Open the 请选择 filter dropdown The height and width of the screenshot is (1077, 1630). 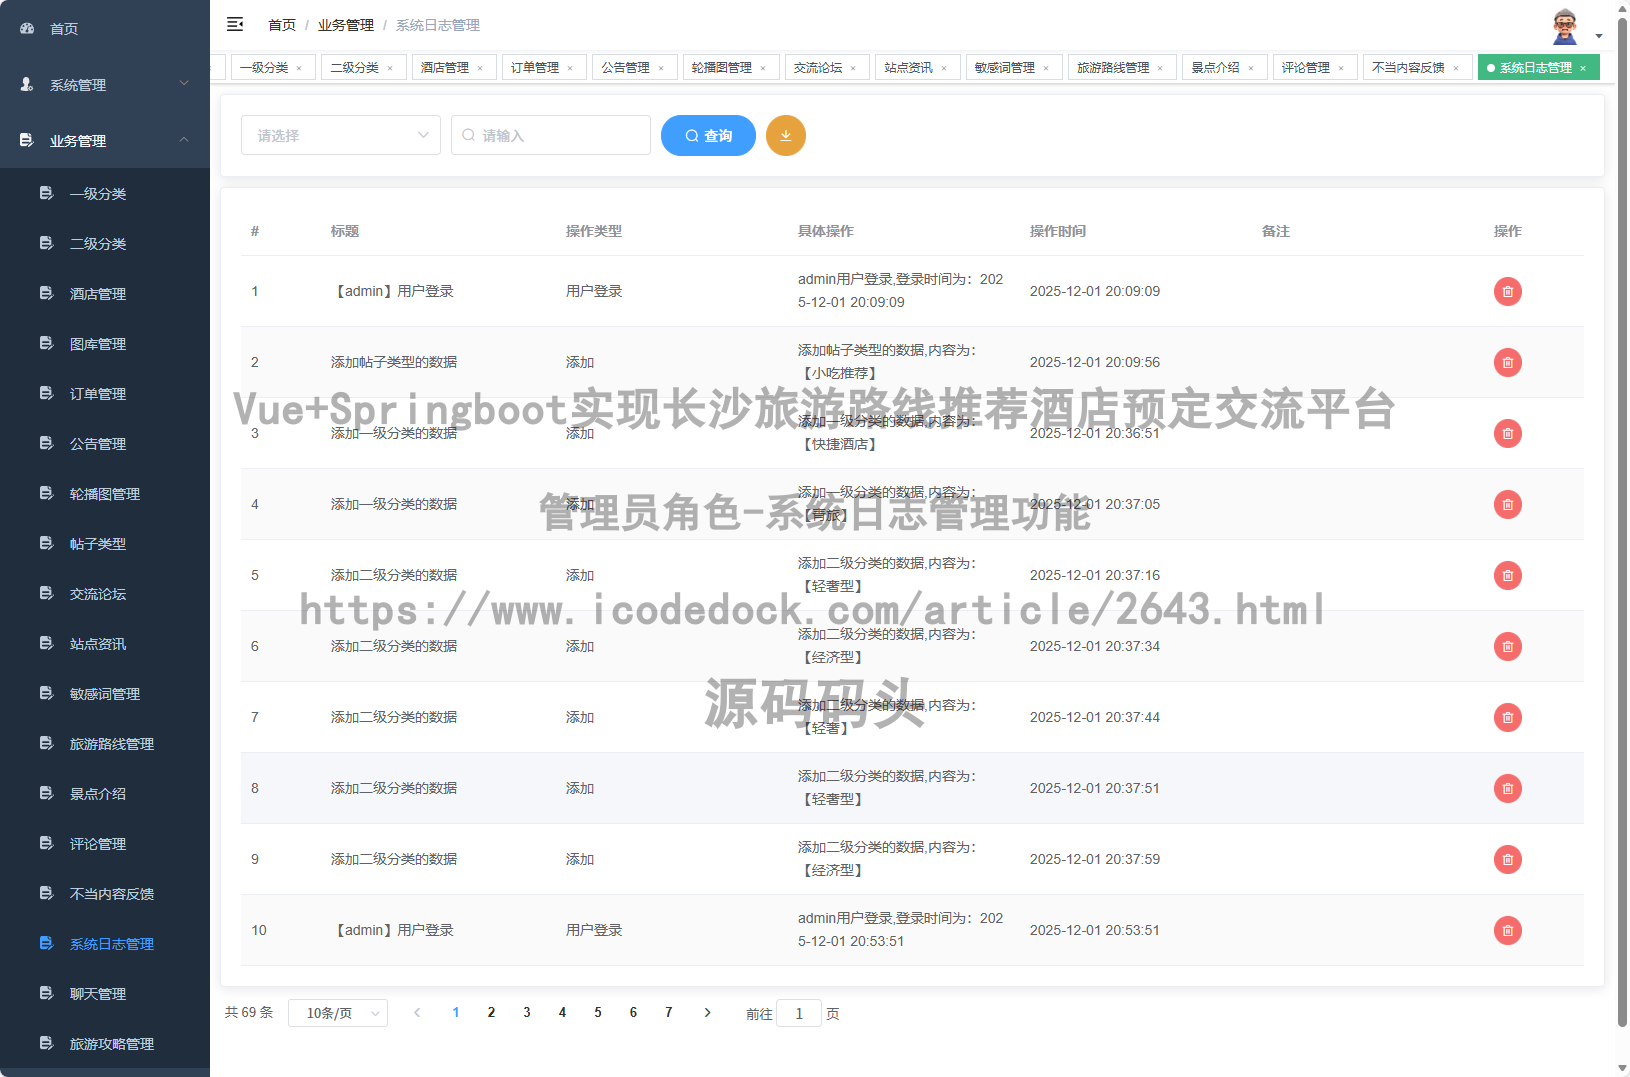pyautogui.click(x=340, y=135)
